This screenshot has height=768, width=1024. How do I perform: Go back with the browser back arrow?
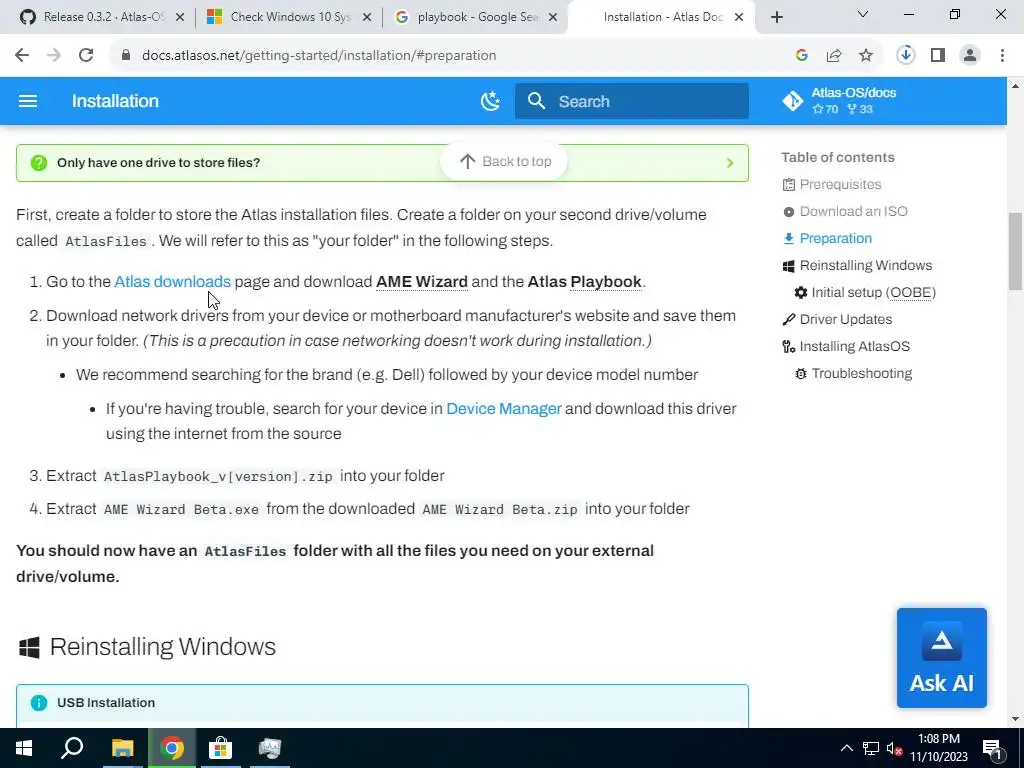[x=22, y=56]
